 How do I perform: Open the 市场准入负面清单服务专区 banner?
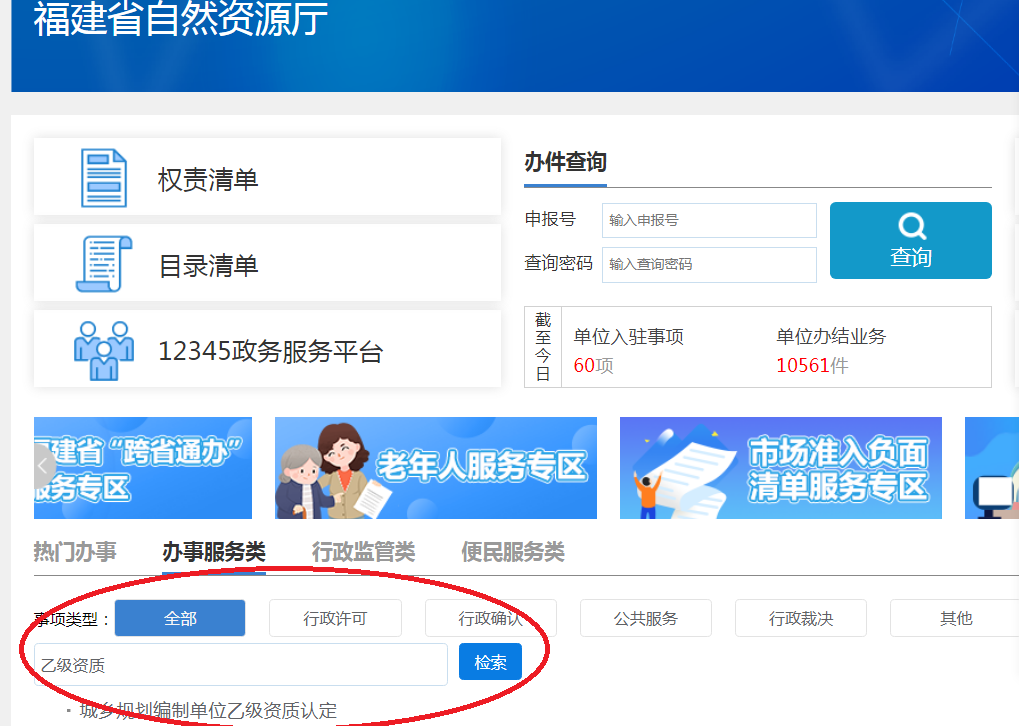pos(780,468)
